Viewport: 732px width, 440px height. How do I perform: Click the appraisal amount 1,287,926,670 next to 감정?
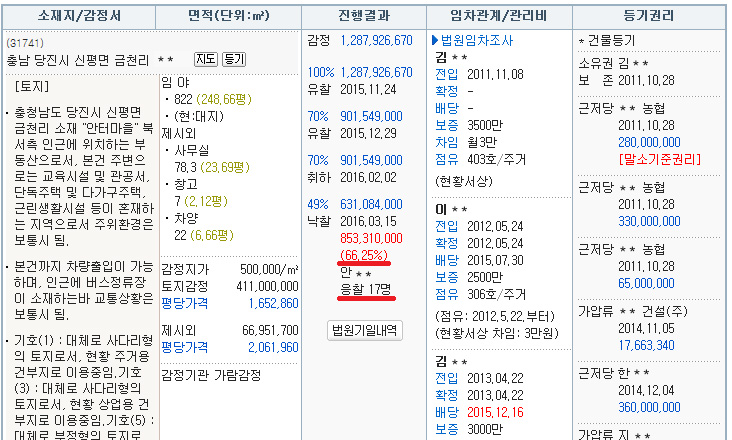coord(376,41)
